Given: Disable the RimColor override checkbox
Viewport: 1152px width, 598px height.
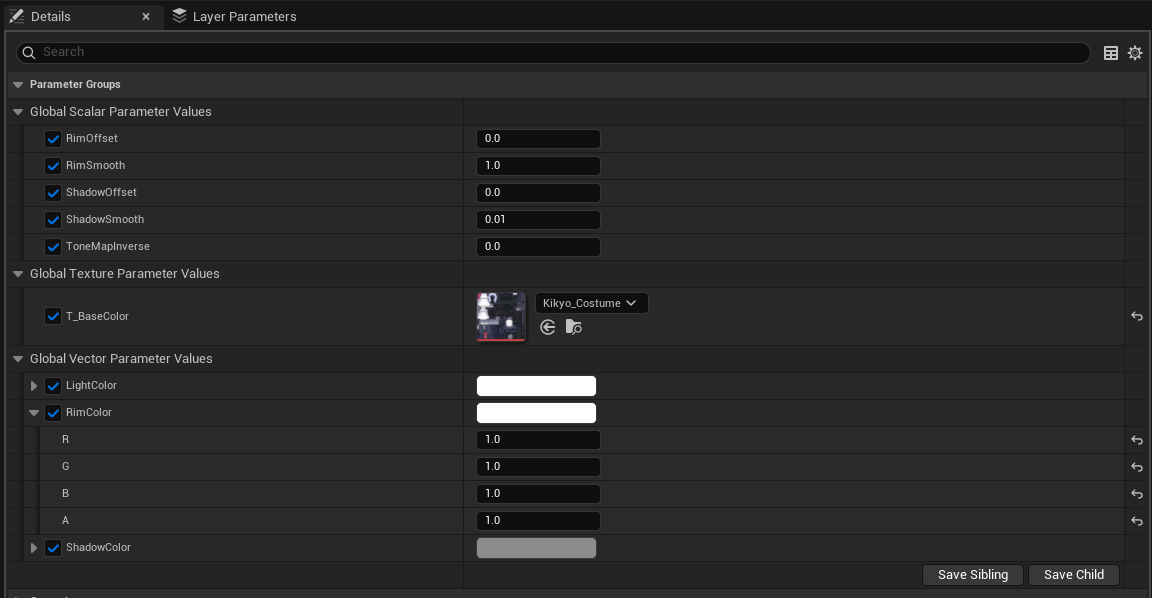Looking at the screenshot, I should coord(53,413).
